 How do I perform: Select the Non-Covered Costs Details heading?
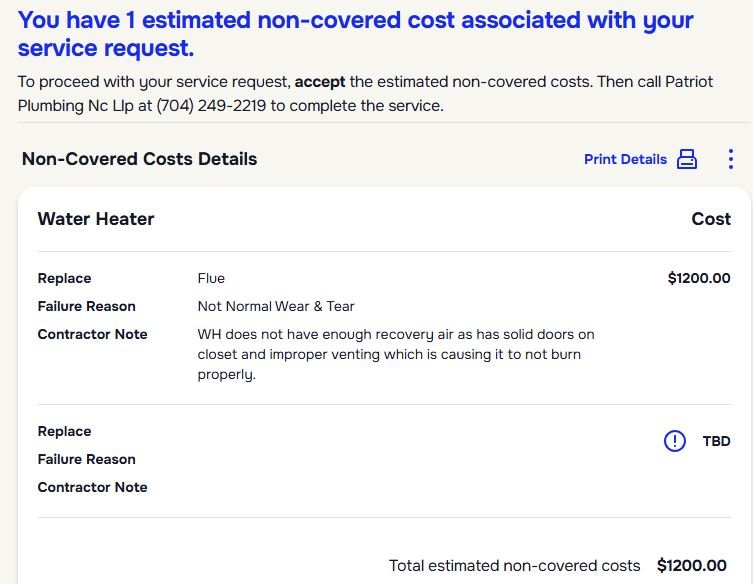(x=139, y=159)
